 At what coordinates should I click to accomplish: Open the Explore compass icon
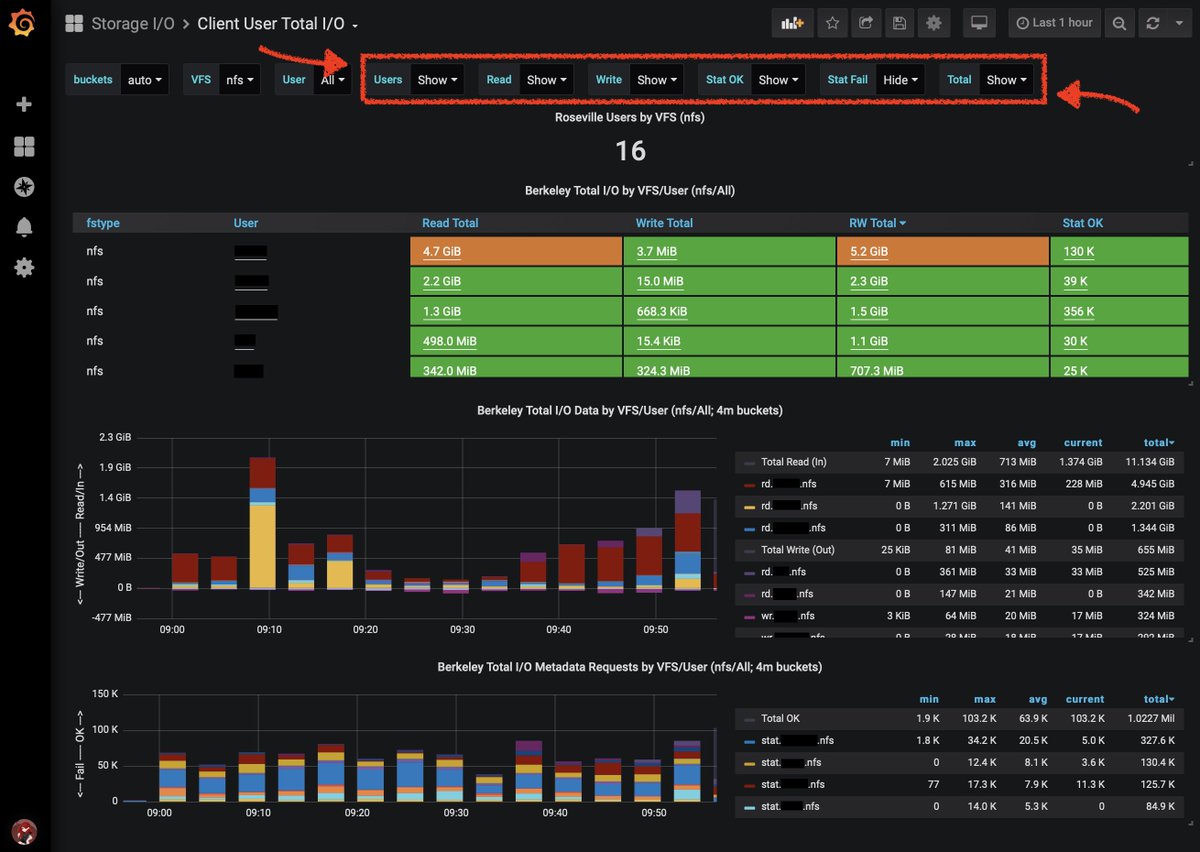coord(24,187)
